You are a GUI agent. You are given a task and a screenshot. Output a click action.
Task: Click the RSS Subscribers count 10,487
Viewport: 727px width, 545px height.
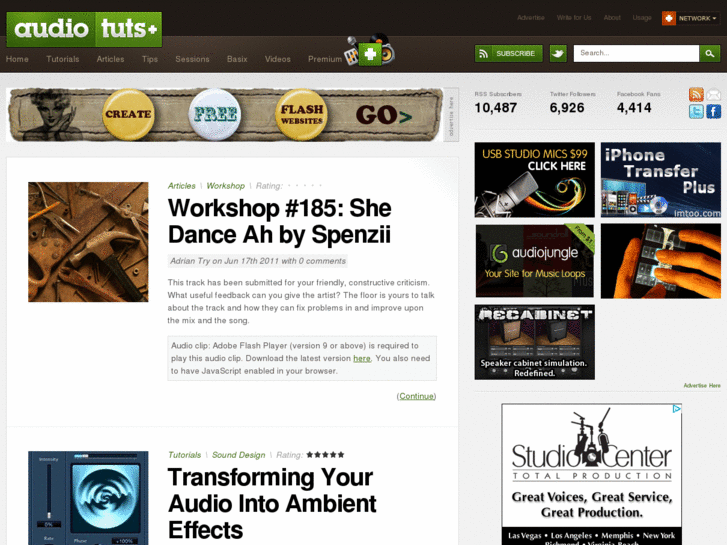tap(495, 108)
